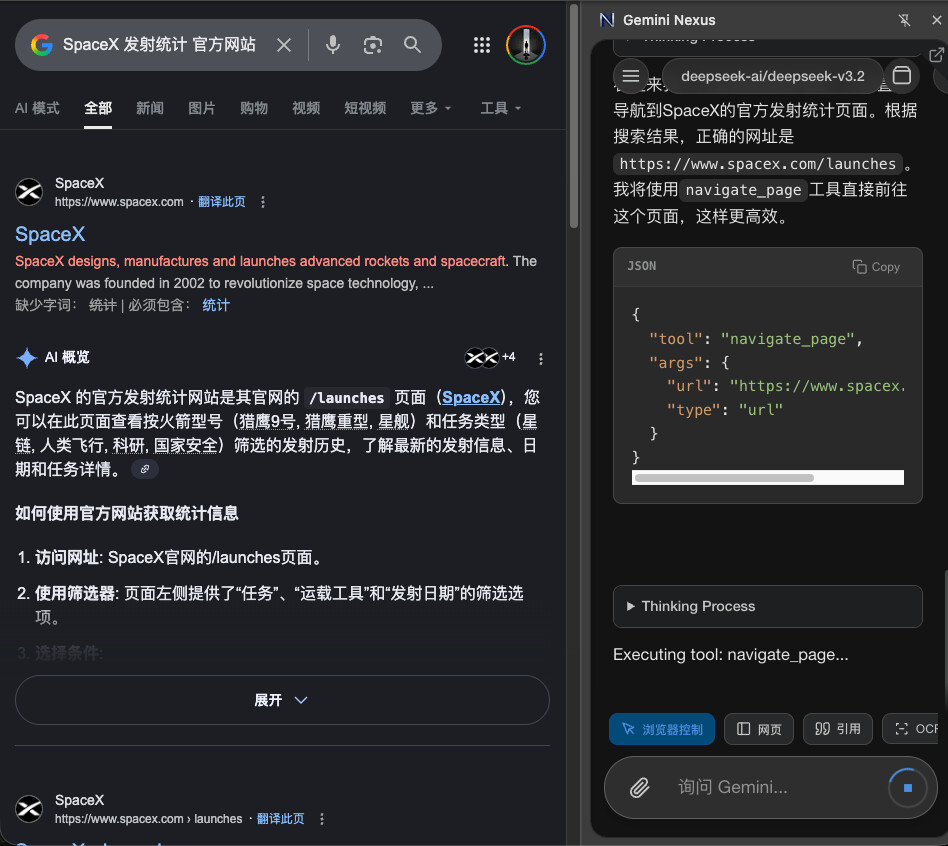The width and height of the screenshot is (948, 846).
Task: Open Gemini panel in external window
Action: 936,55
